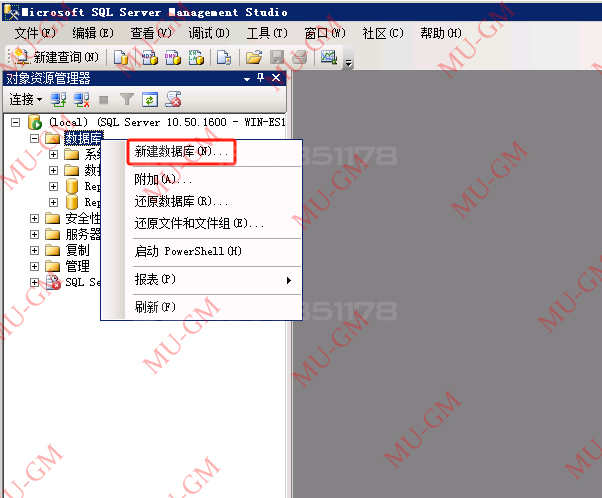The width and height of the screenshot is (602, 498).
Task: Choose 附加(A)... from context menu
Action: coord(163,179)
